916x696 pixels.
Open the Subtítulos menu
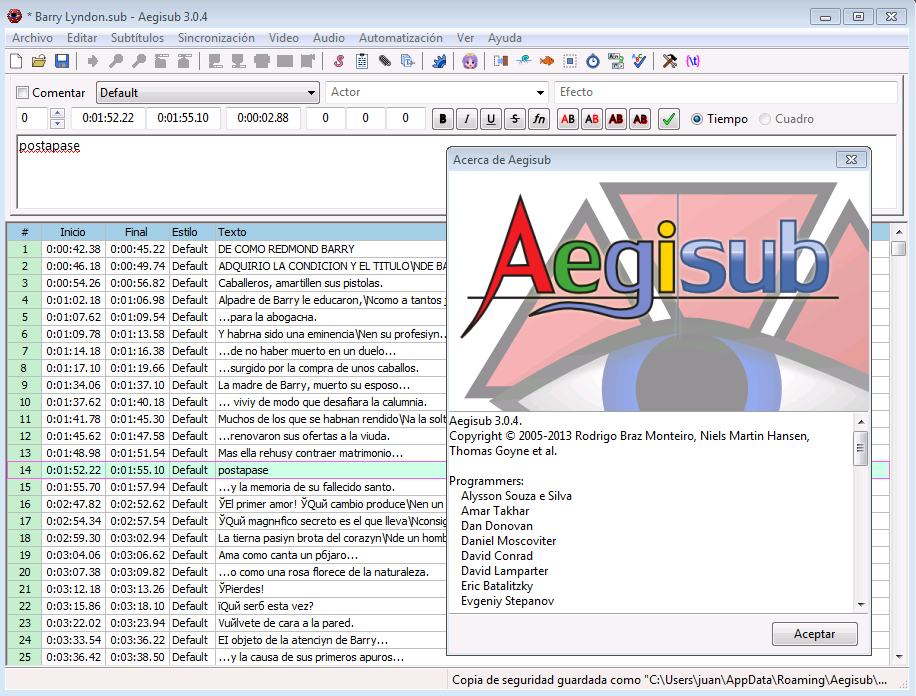click(137, 38)
